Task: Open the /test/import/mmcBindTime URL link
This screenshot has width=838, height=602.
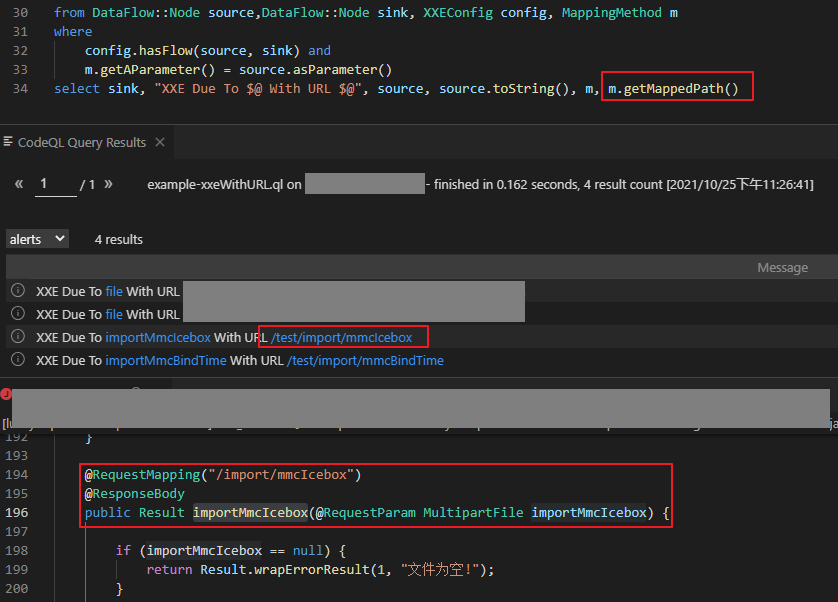Action: tap(365, 360)
